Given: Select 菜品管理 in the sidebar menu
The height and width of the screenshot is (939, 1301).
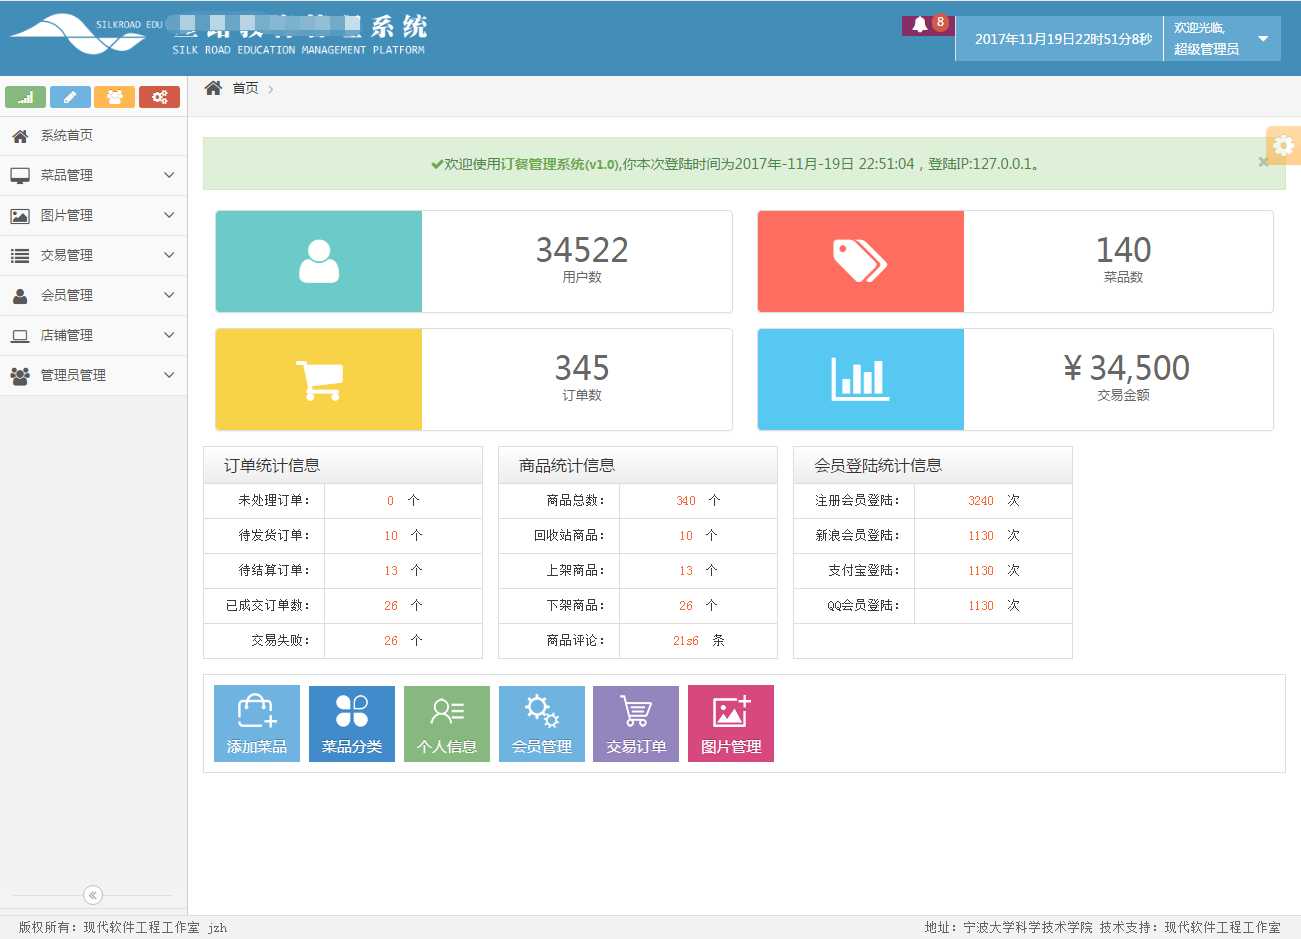Looking at the screenshot, I should click(x=93, y=175).
